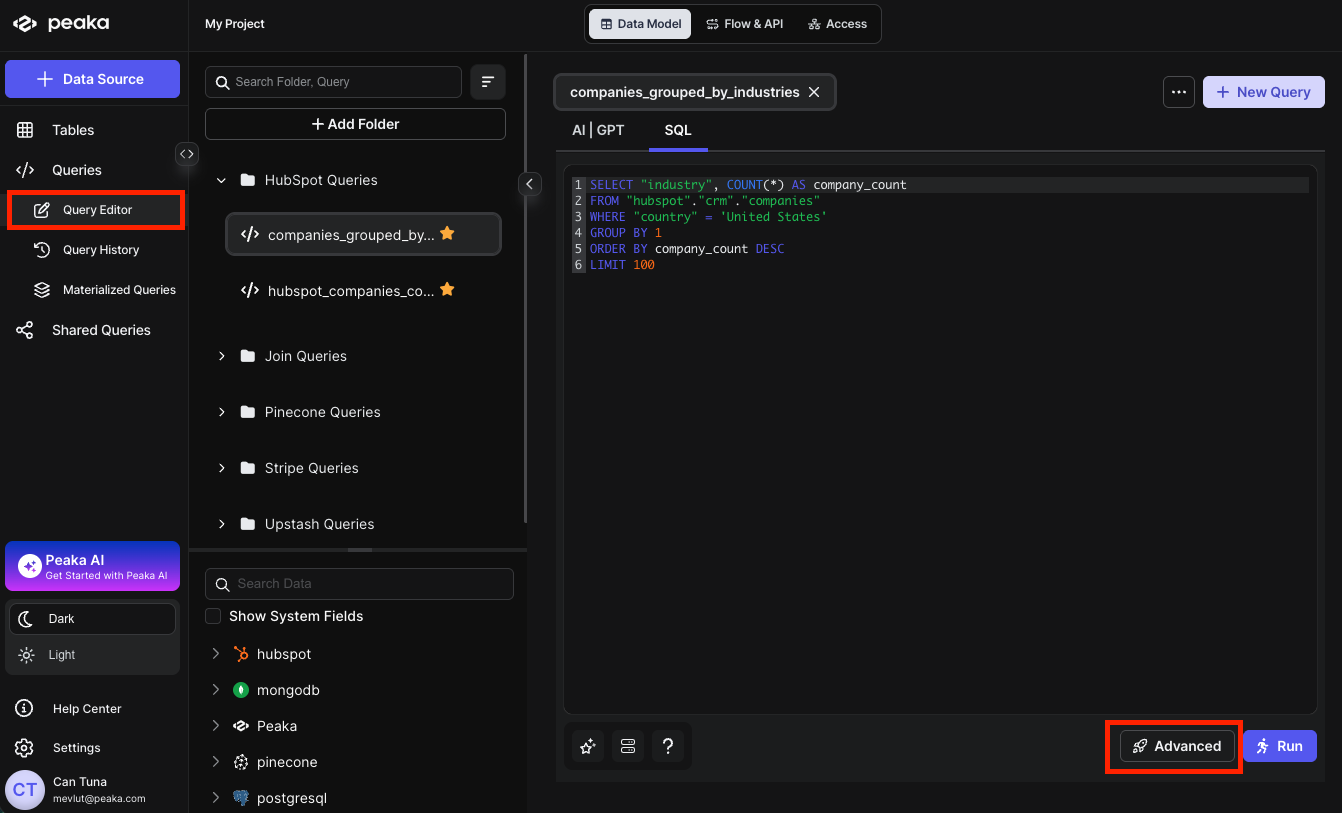Click the Search Data input field
1342x813 pixels.
click(x=359, y=584)
